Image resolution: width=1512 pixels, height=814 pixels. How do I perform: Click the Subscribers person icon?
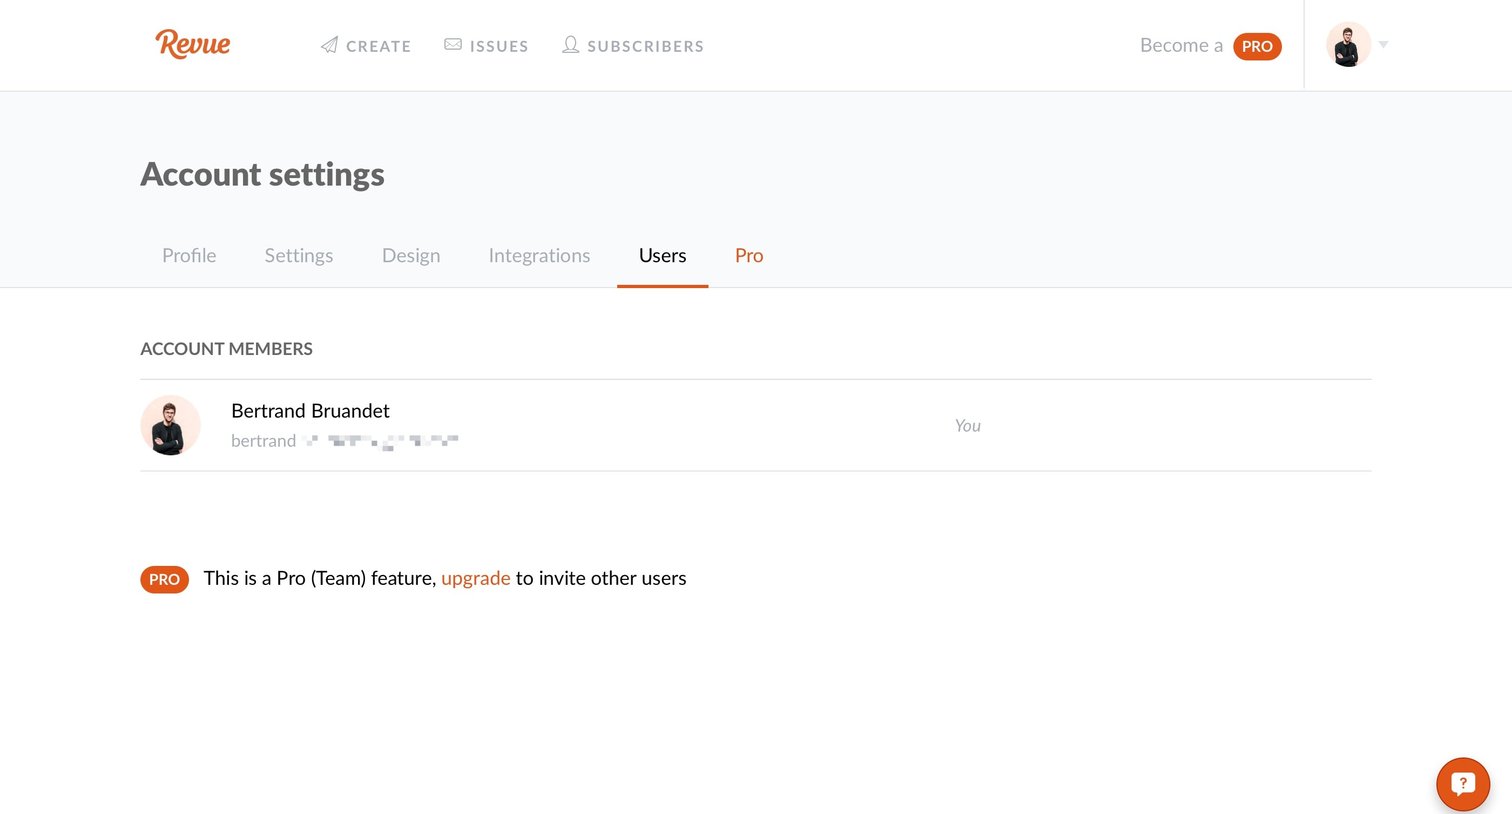[570, 45]
